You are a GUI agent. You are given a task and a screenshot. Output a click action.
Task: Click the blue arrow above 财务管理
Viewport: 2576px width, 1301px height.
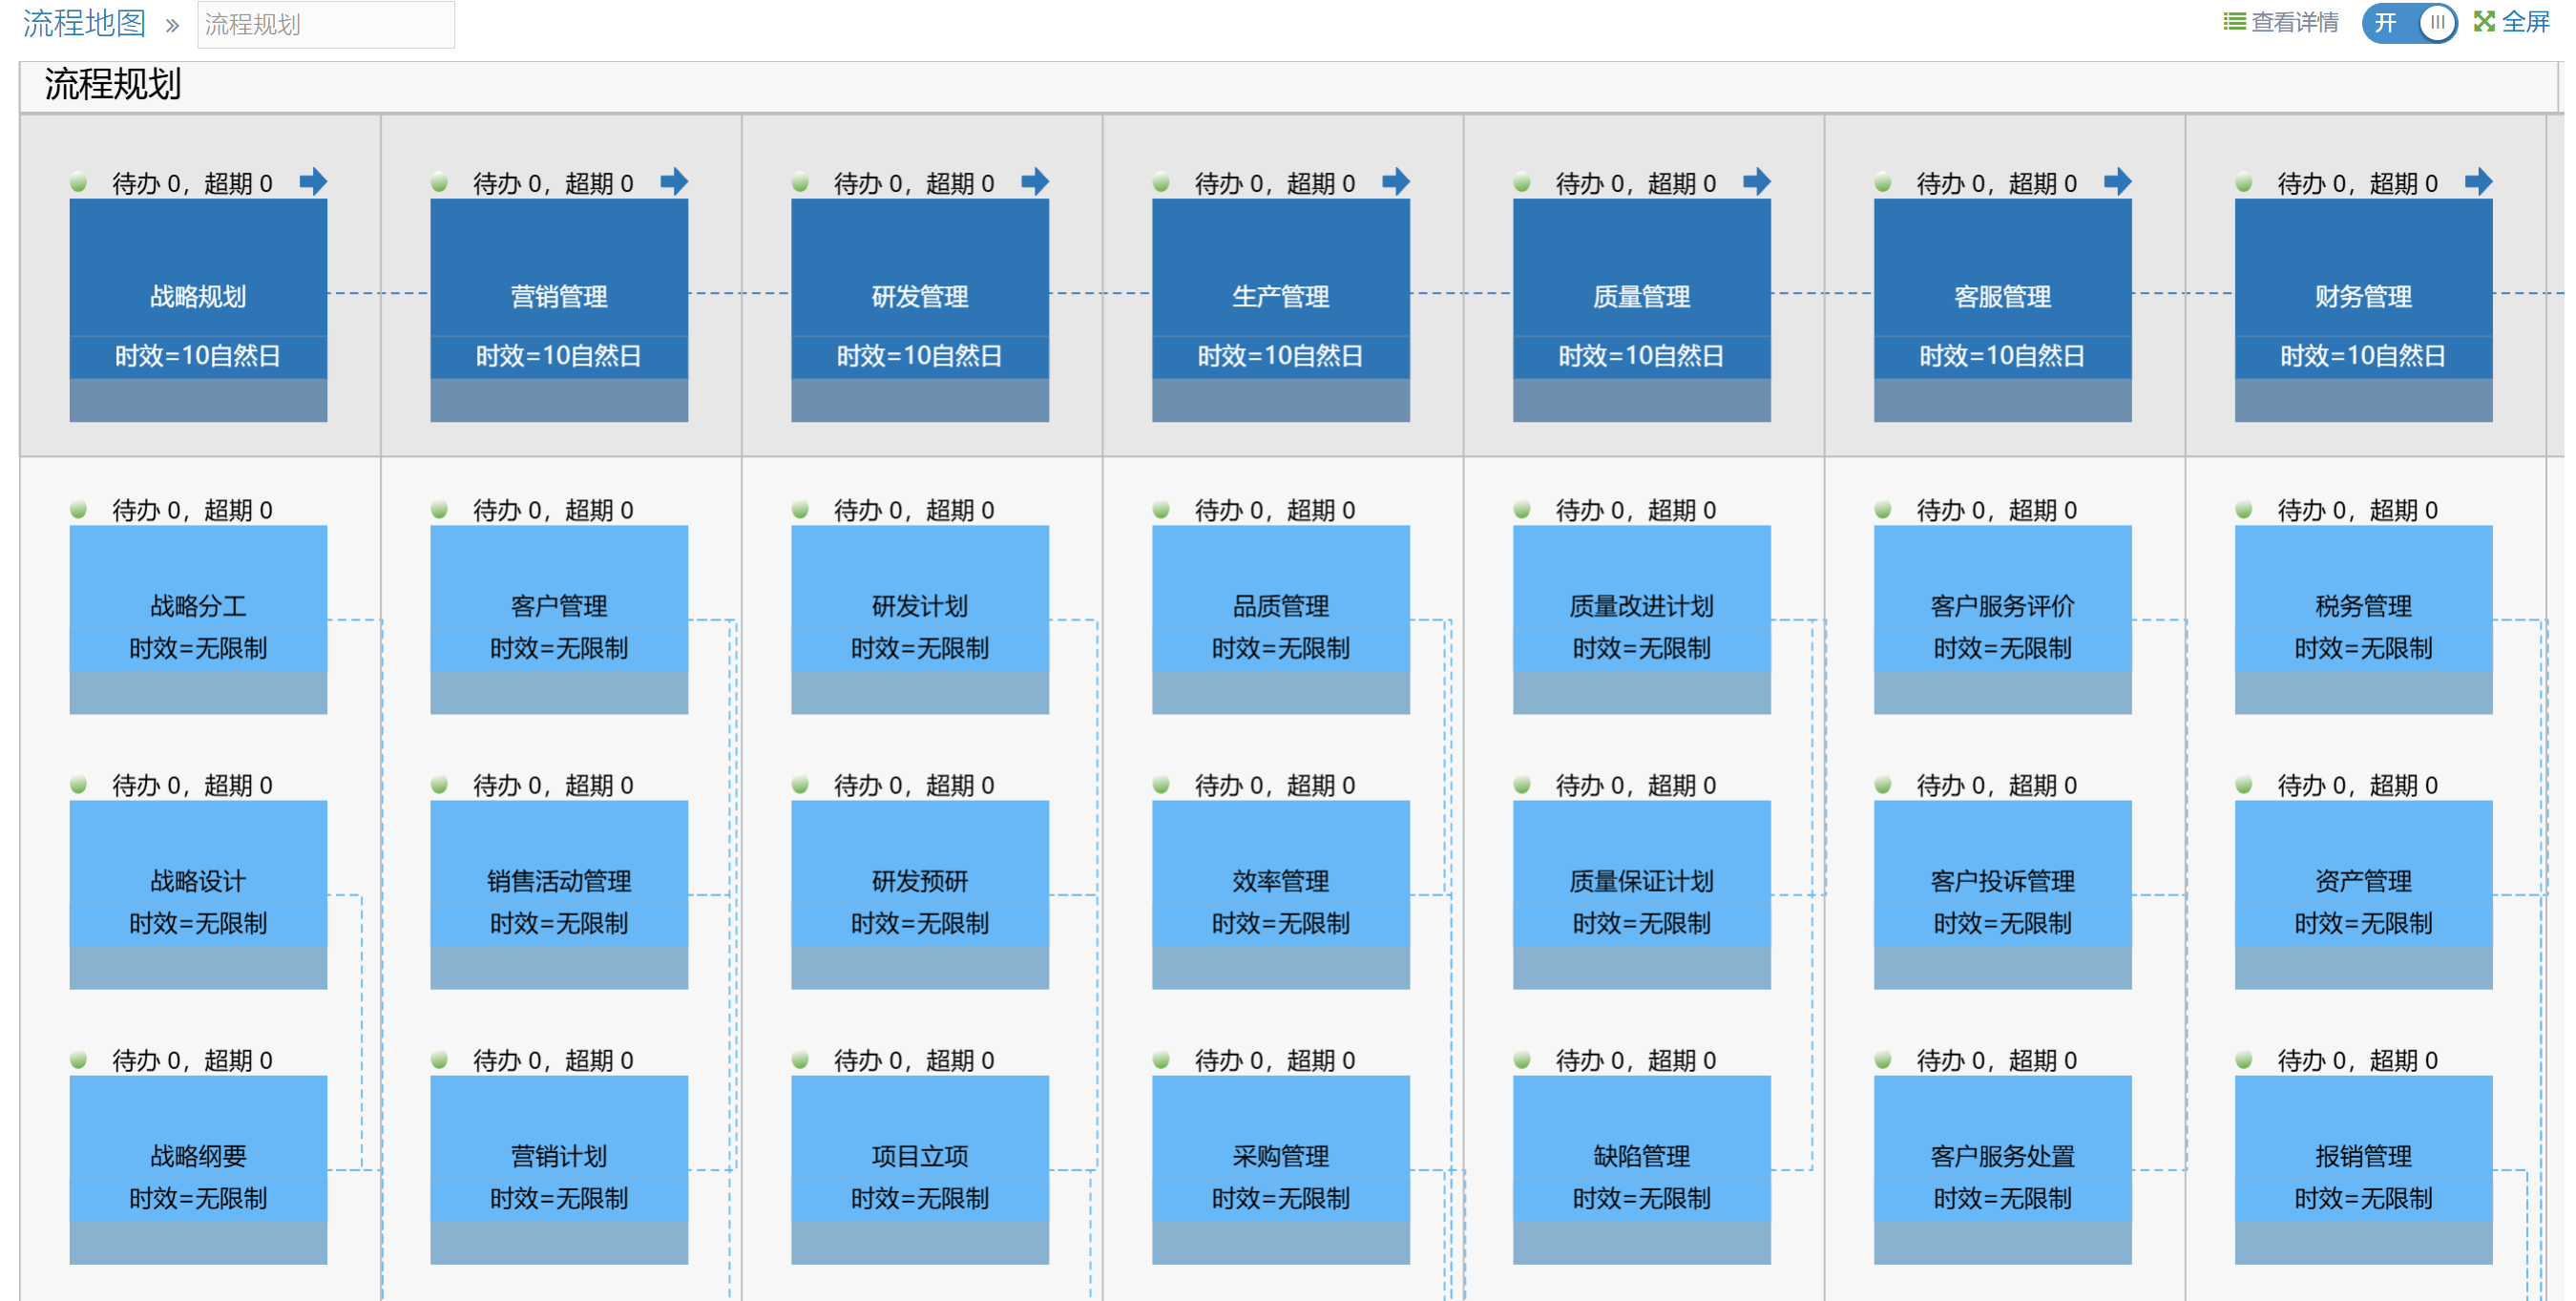point(2479,182)
